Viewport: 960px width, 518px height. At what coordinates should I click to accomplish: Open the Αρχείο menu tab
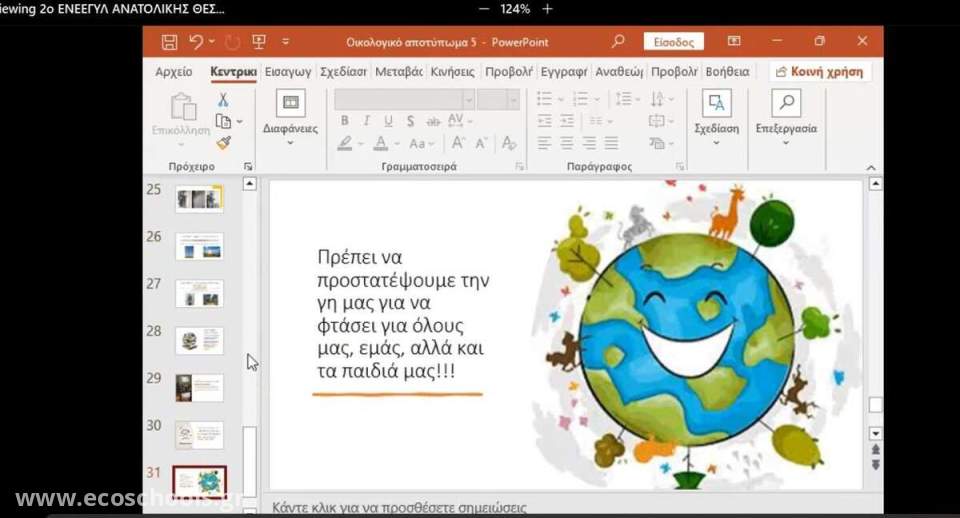(x=174, y=72)
